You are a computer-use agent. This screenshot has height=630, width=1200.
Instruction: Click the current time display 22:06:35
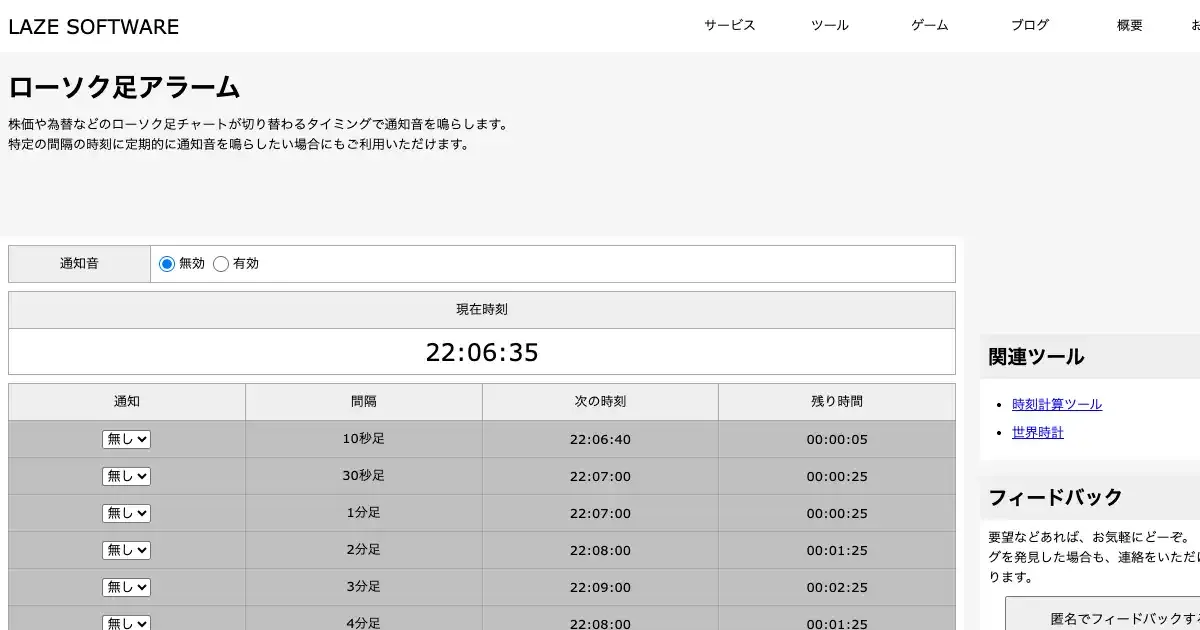(482, 353)
